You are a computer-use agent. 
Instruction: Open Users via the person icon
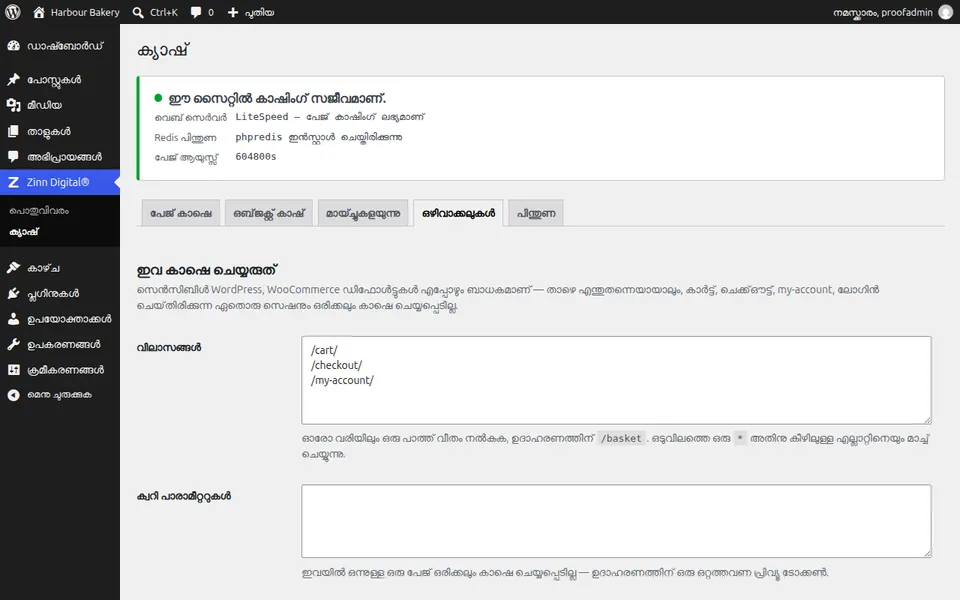click(x=13, y=319)
